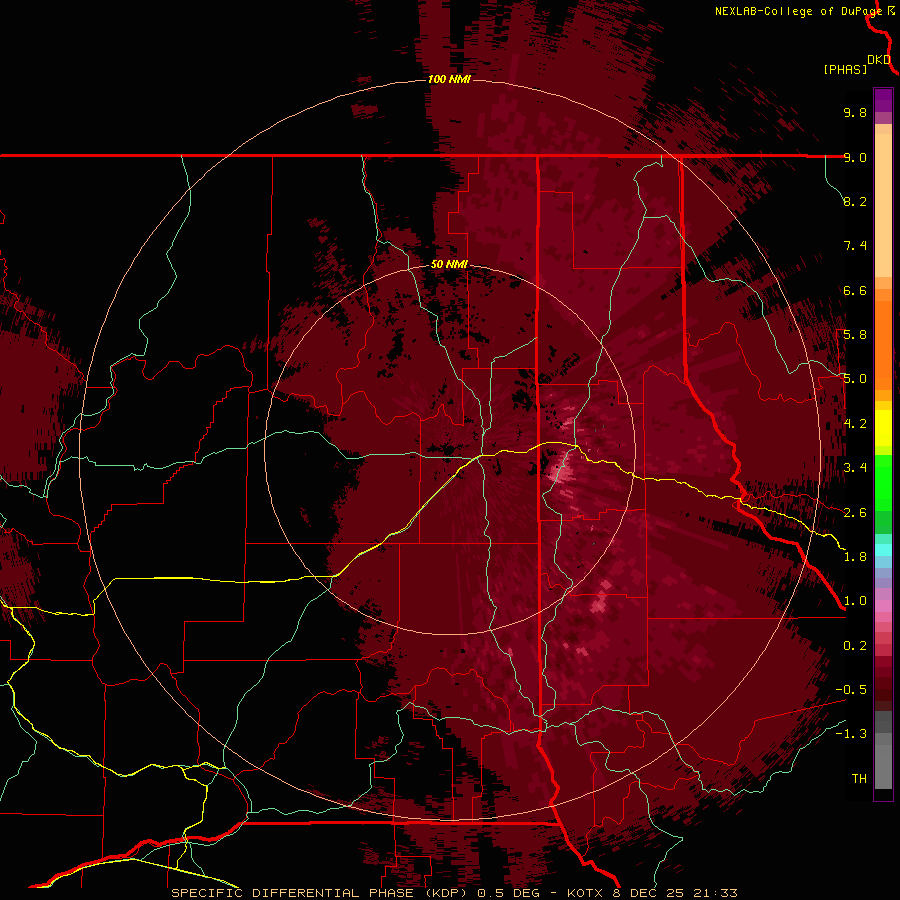Click the TH label on the scale
The height and width of the screenshot is (900, 900).
(x=859, y=779)
